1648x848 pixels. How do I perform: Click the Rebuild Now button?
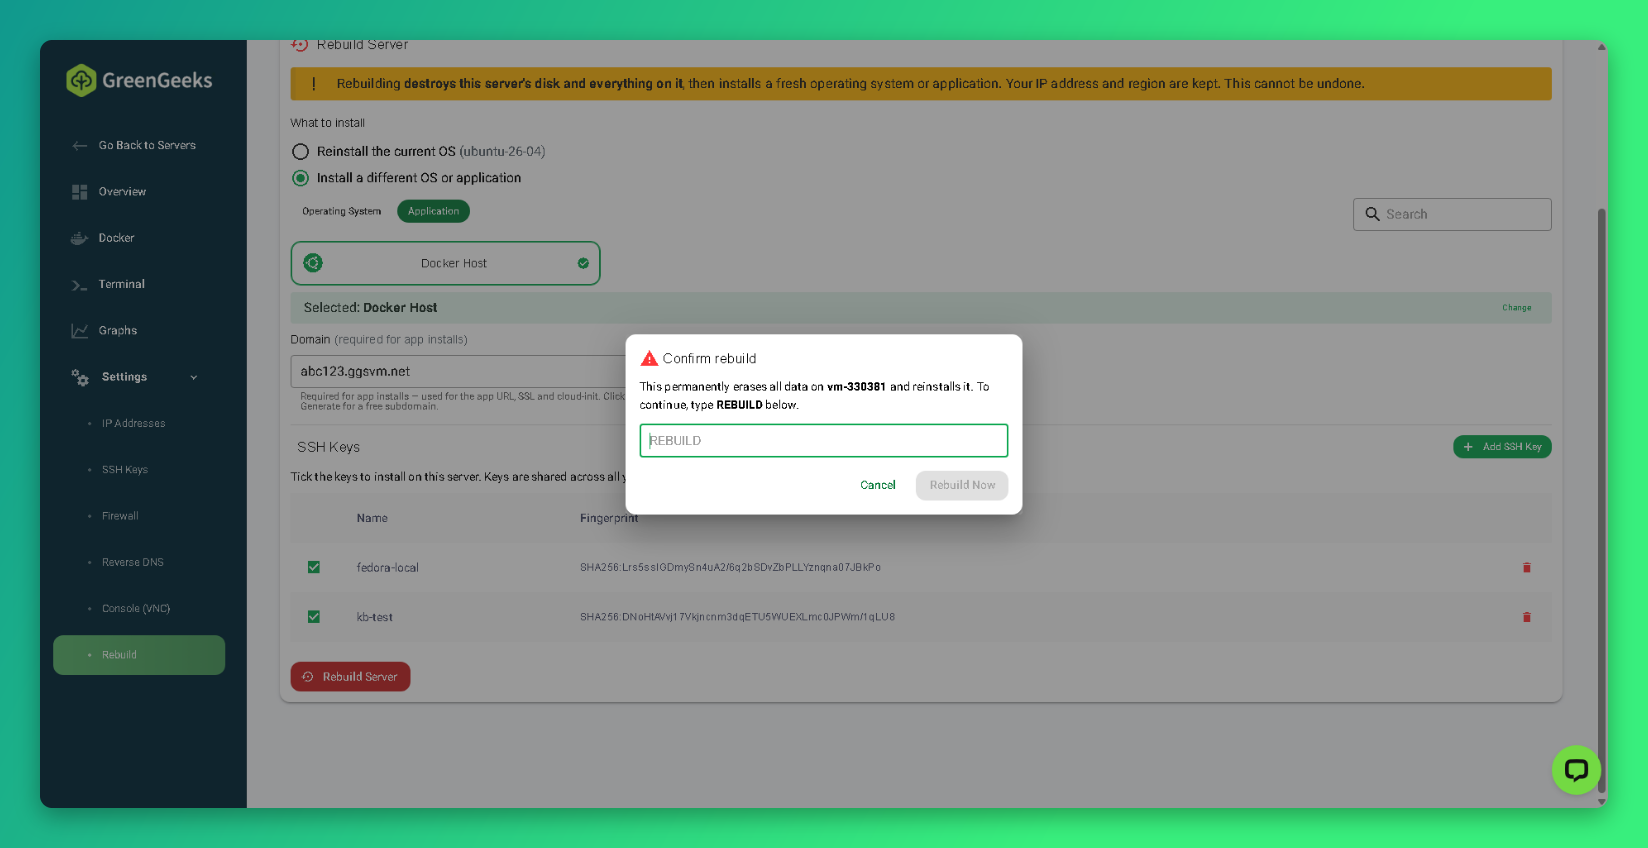click(962, 485)
